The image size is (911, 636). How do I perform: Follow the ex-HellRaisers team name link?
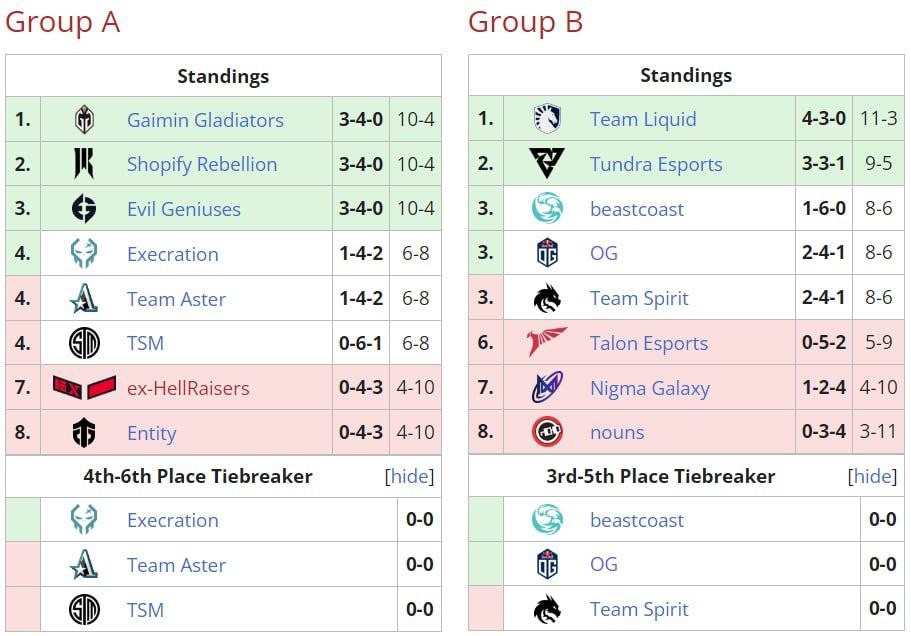(188, 388)
